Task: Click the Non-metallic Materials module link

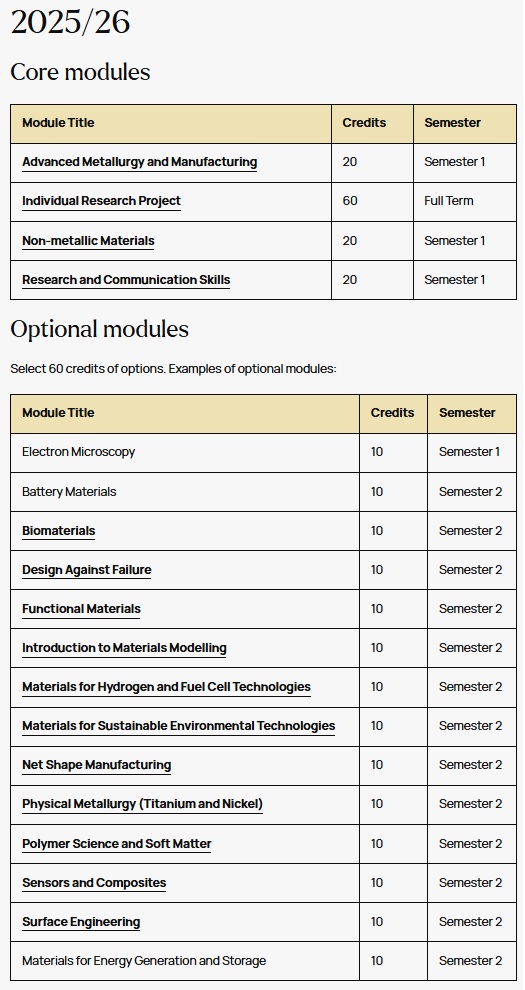Action: [x=88, y=241]
